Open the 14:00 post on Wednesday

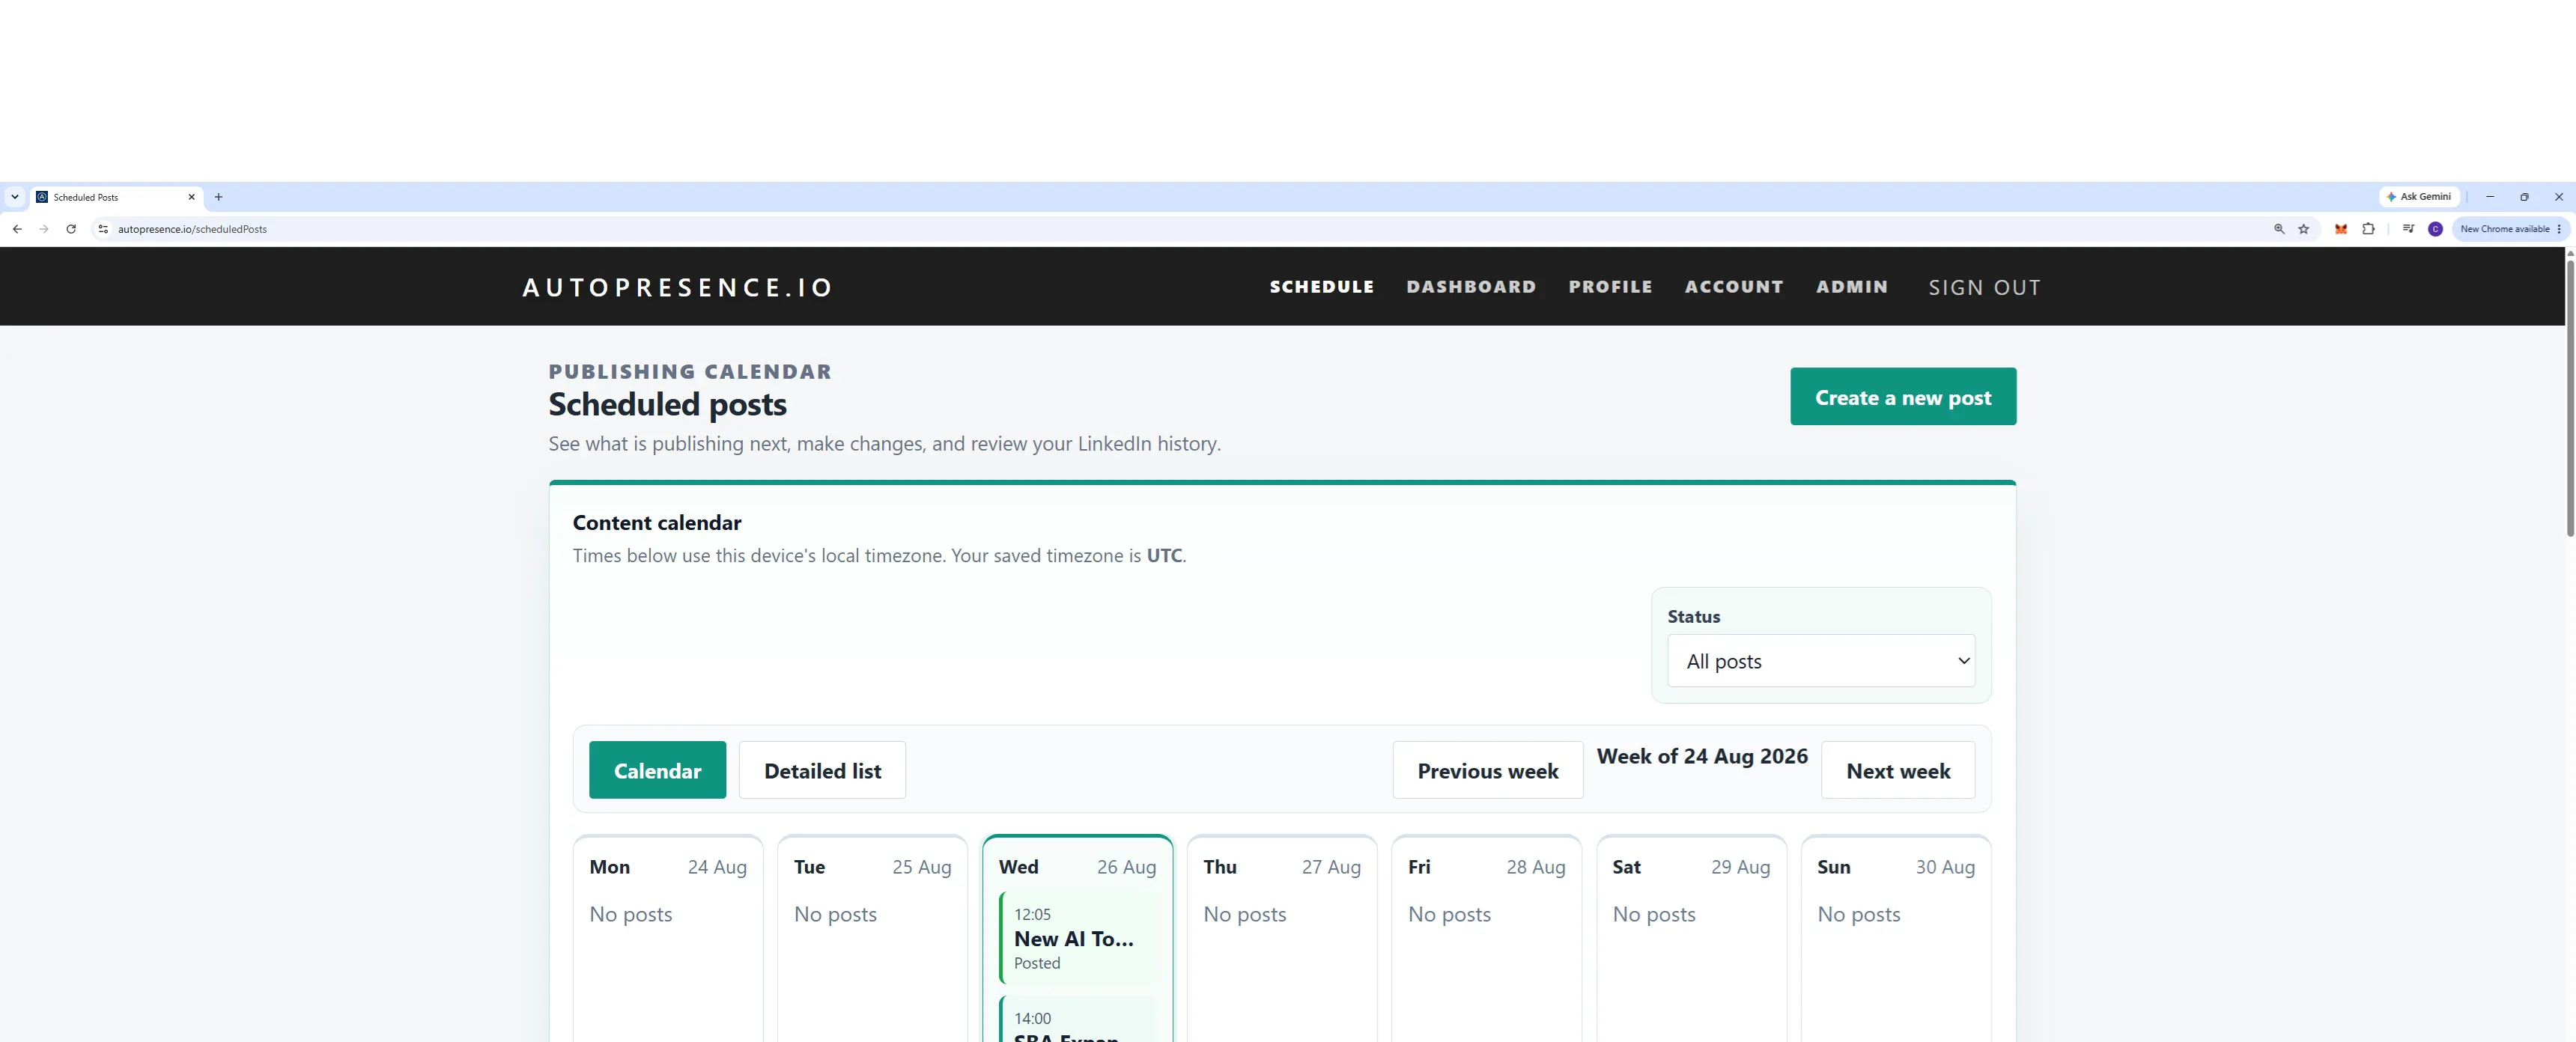1079,1019
